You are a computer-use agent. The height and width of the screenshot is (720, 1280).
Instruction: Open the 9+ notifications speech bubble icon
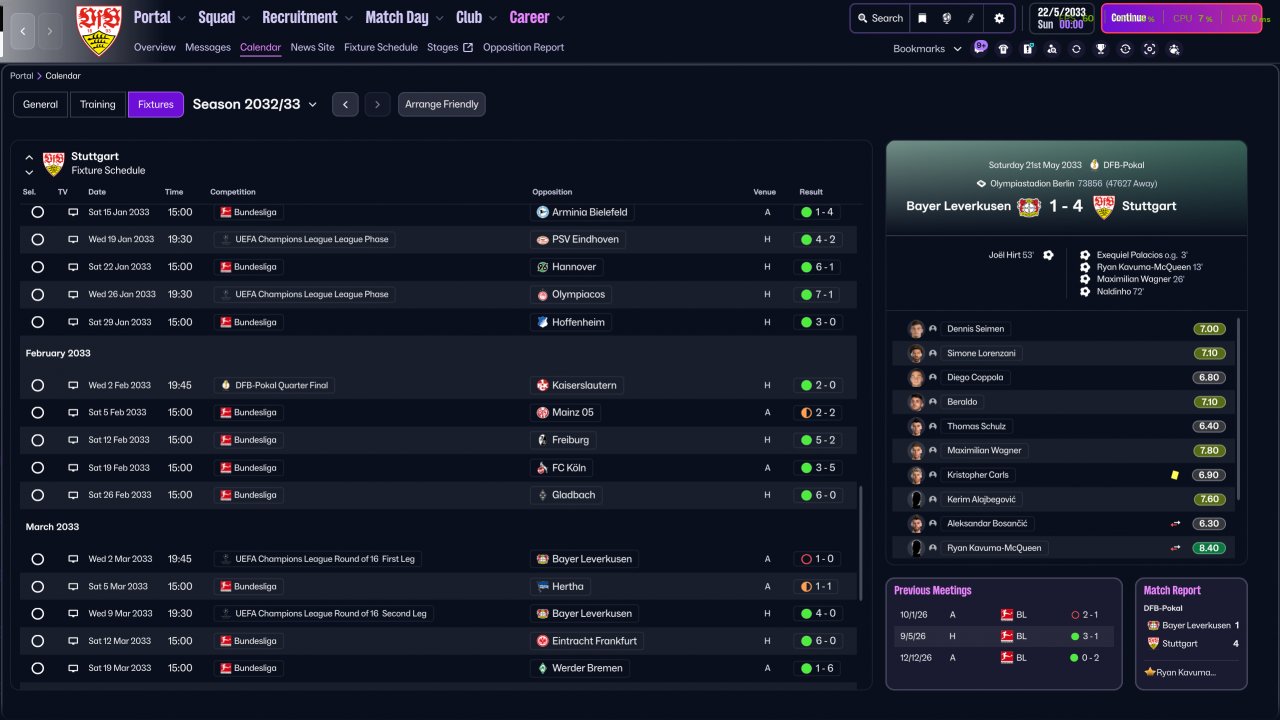point(980,47)
